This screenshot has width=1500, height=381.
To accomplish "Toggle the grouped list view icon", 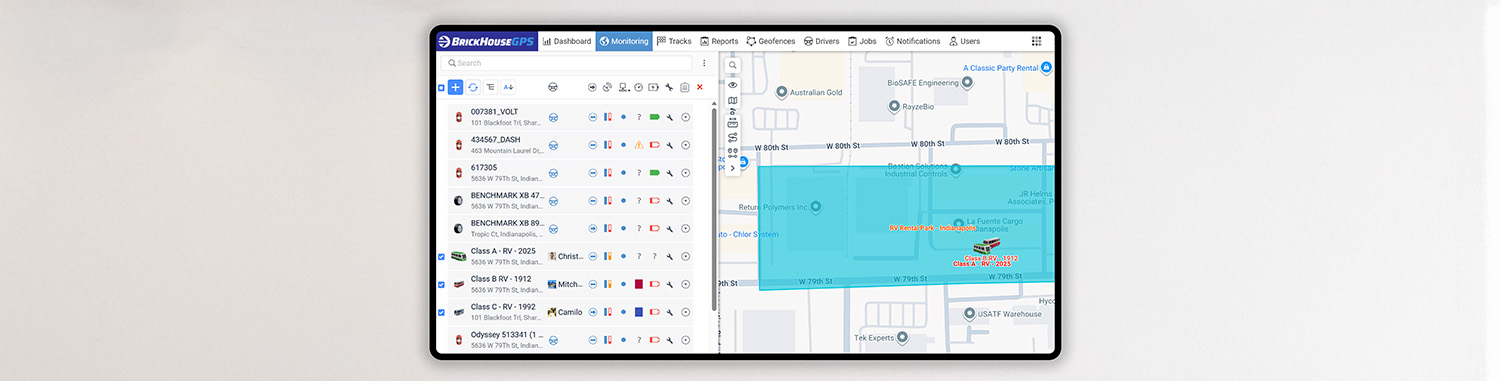I will (490, 88).
